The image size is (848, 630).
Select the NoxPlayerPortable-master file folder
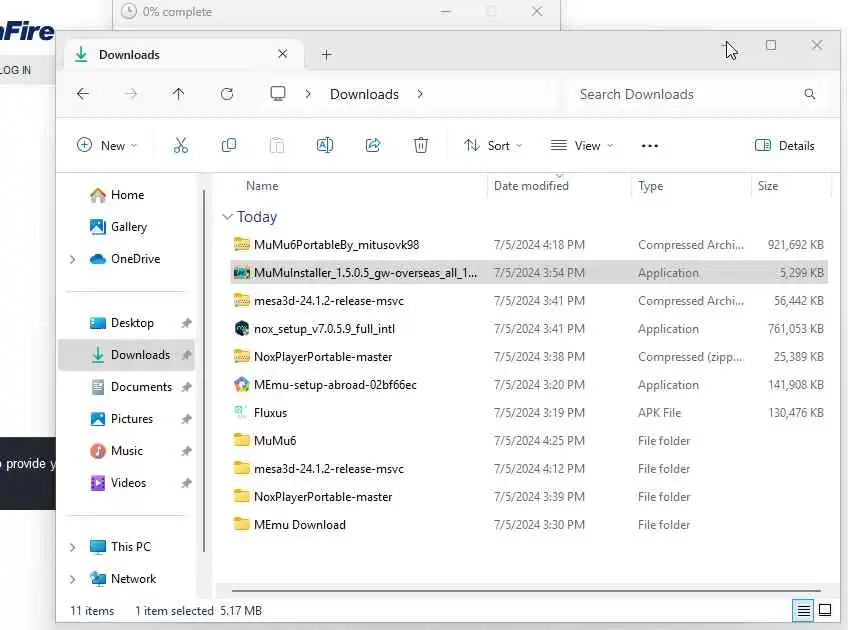(x=527, y=497)
